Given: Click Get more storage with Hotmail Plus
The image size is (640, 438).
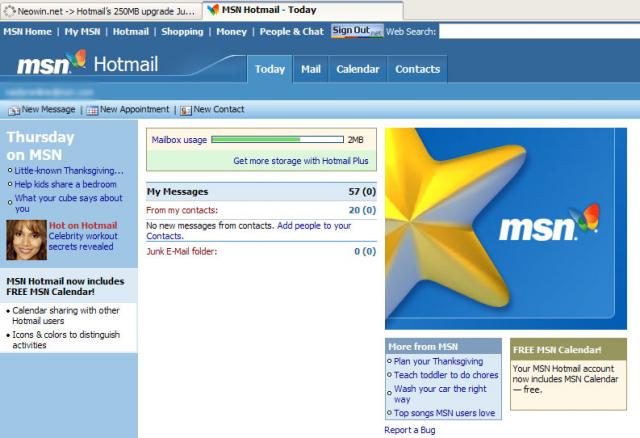Looking at the screenshot, I should pos(301,161).
